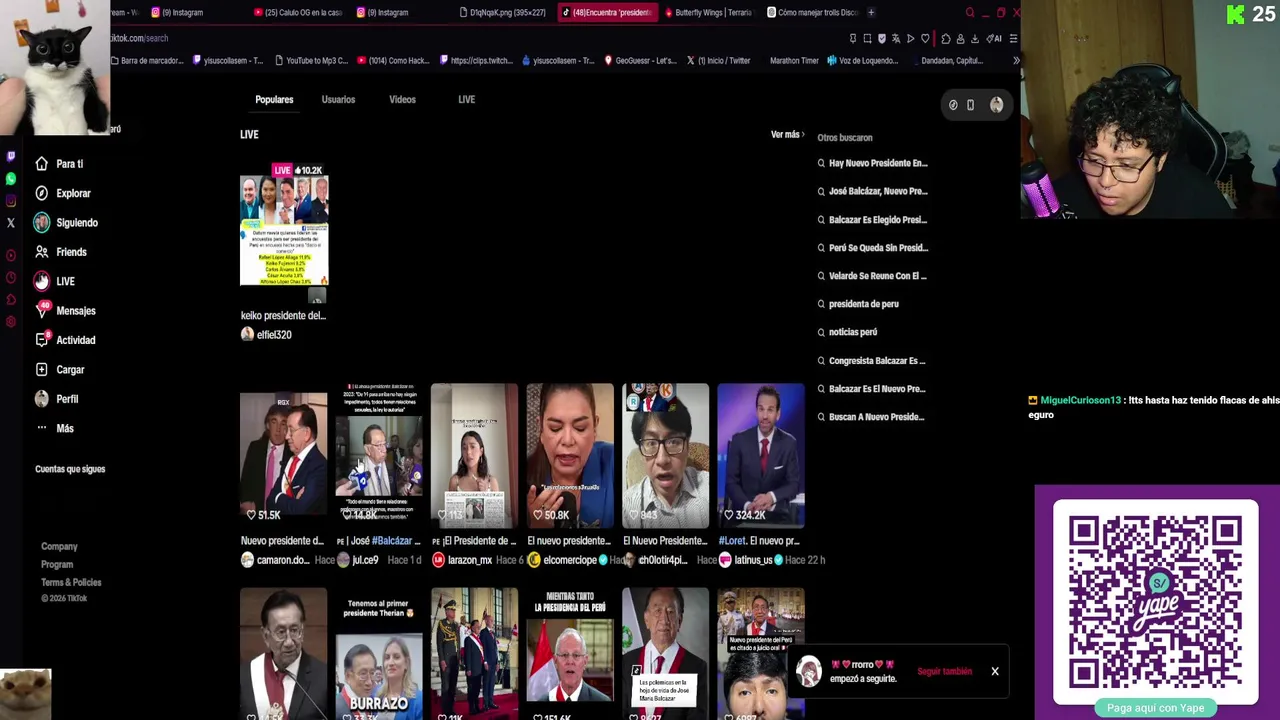Open Explorar compass in TikTok menu
The image size is (1280, 720).
[x=62, y=193]
